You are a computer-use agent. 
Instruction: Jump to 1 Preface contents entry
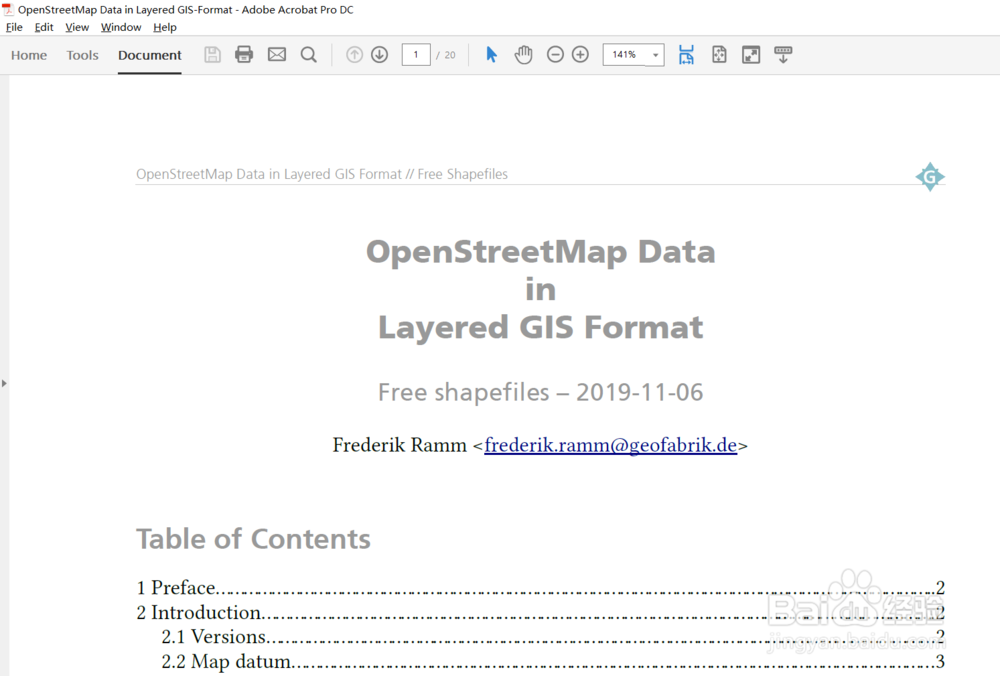tap(540, 587)
